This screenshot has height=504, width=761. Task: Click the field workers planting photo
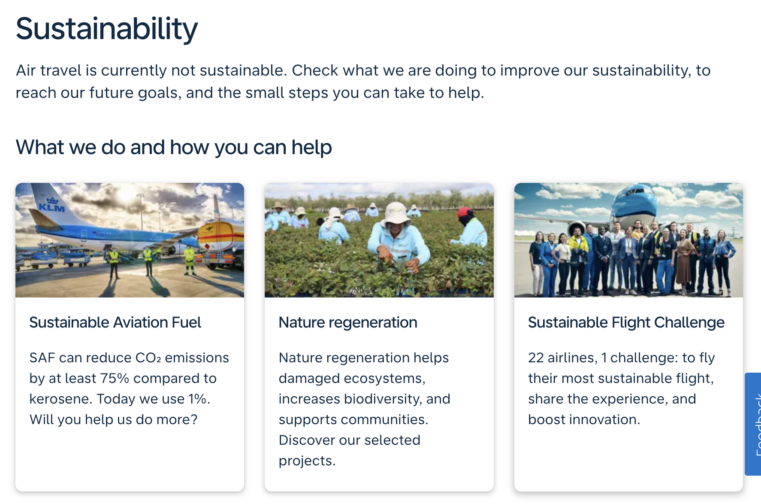(379, 240)
